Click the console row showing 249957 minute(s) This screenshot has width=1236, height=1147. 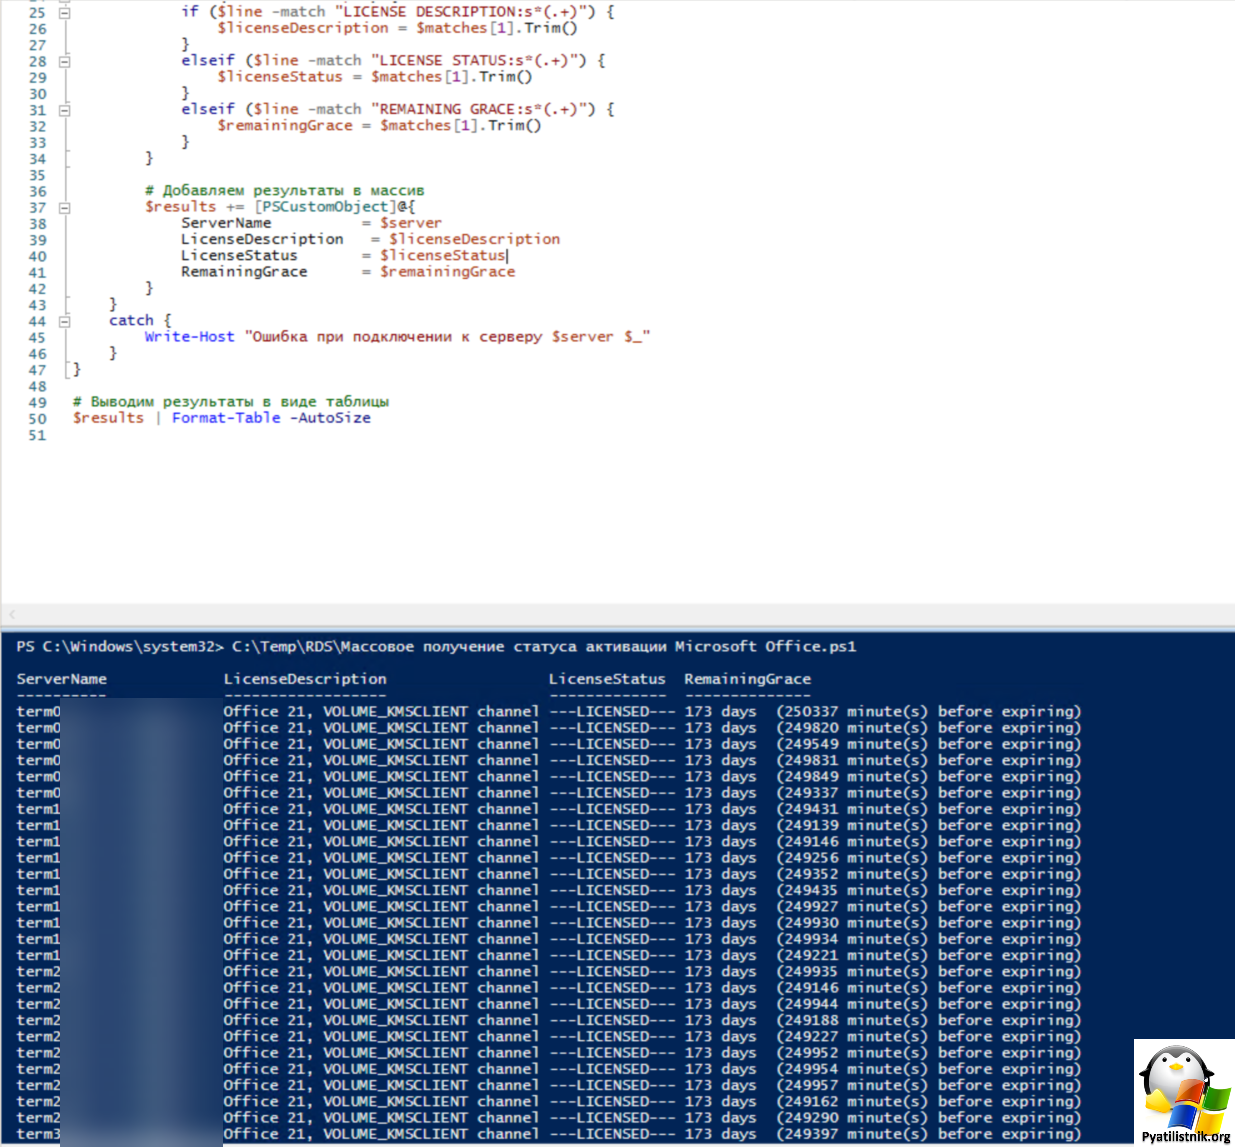click(549, 1085)
